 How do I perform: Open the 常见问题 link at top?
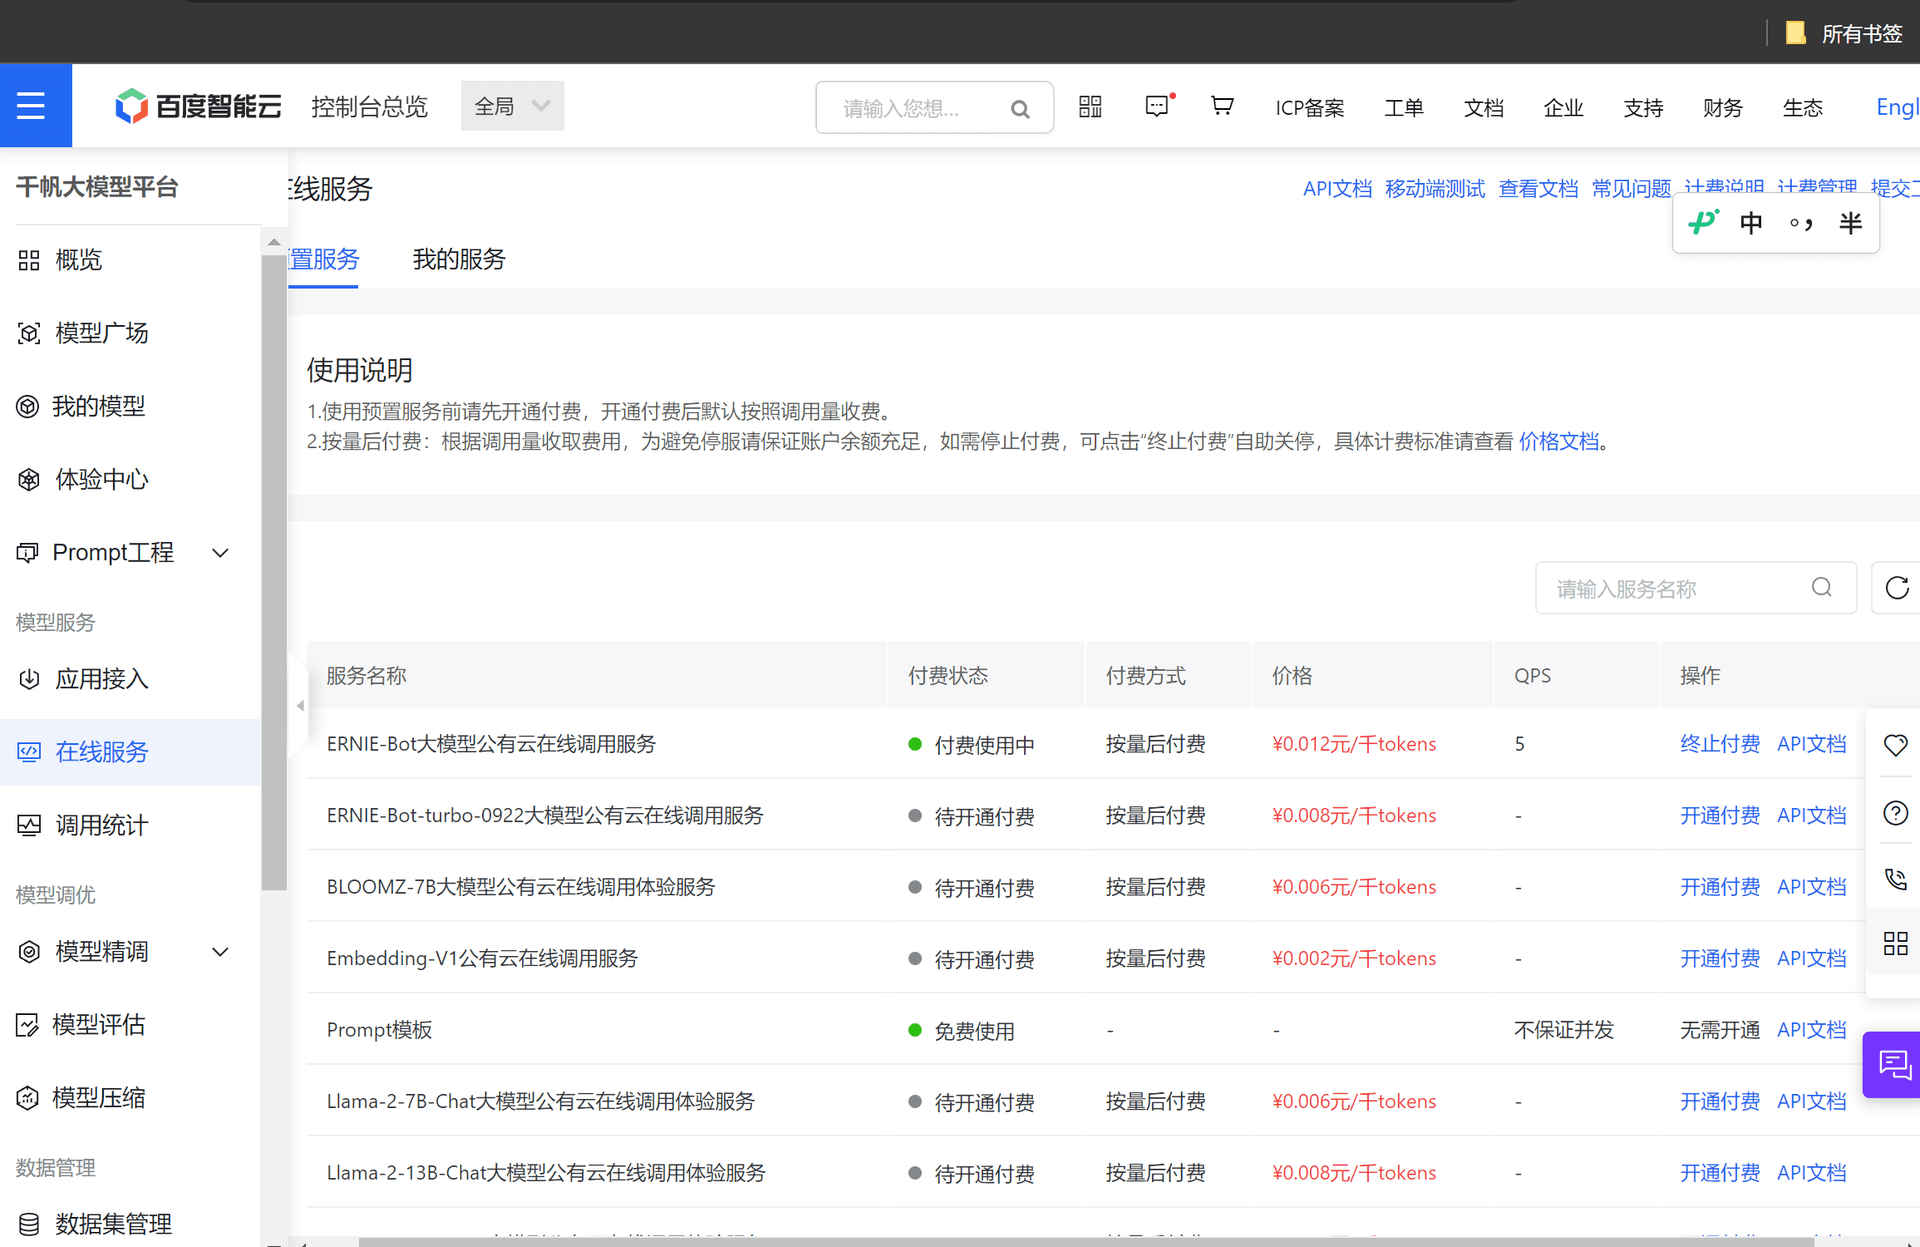1631,189
